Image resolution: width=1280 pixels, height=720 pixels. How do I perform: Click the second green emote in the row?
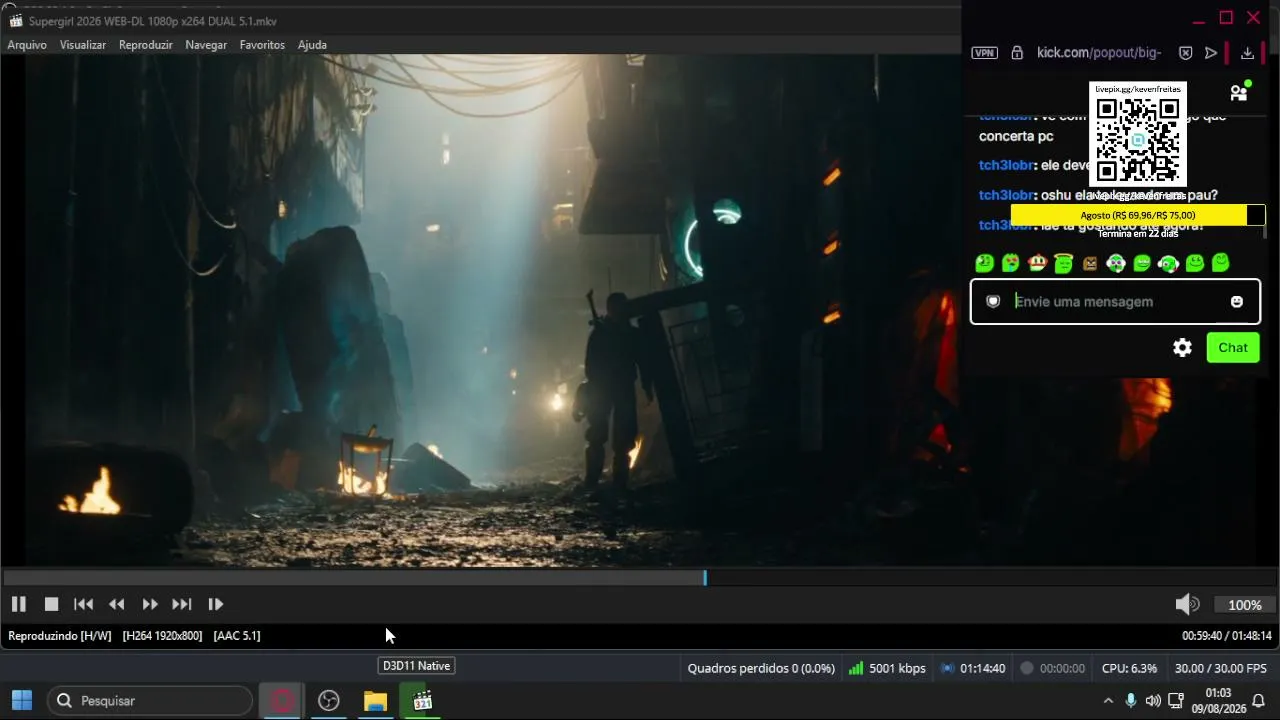click(1011, 263)
